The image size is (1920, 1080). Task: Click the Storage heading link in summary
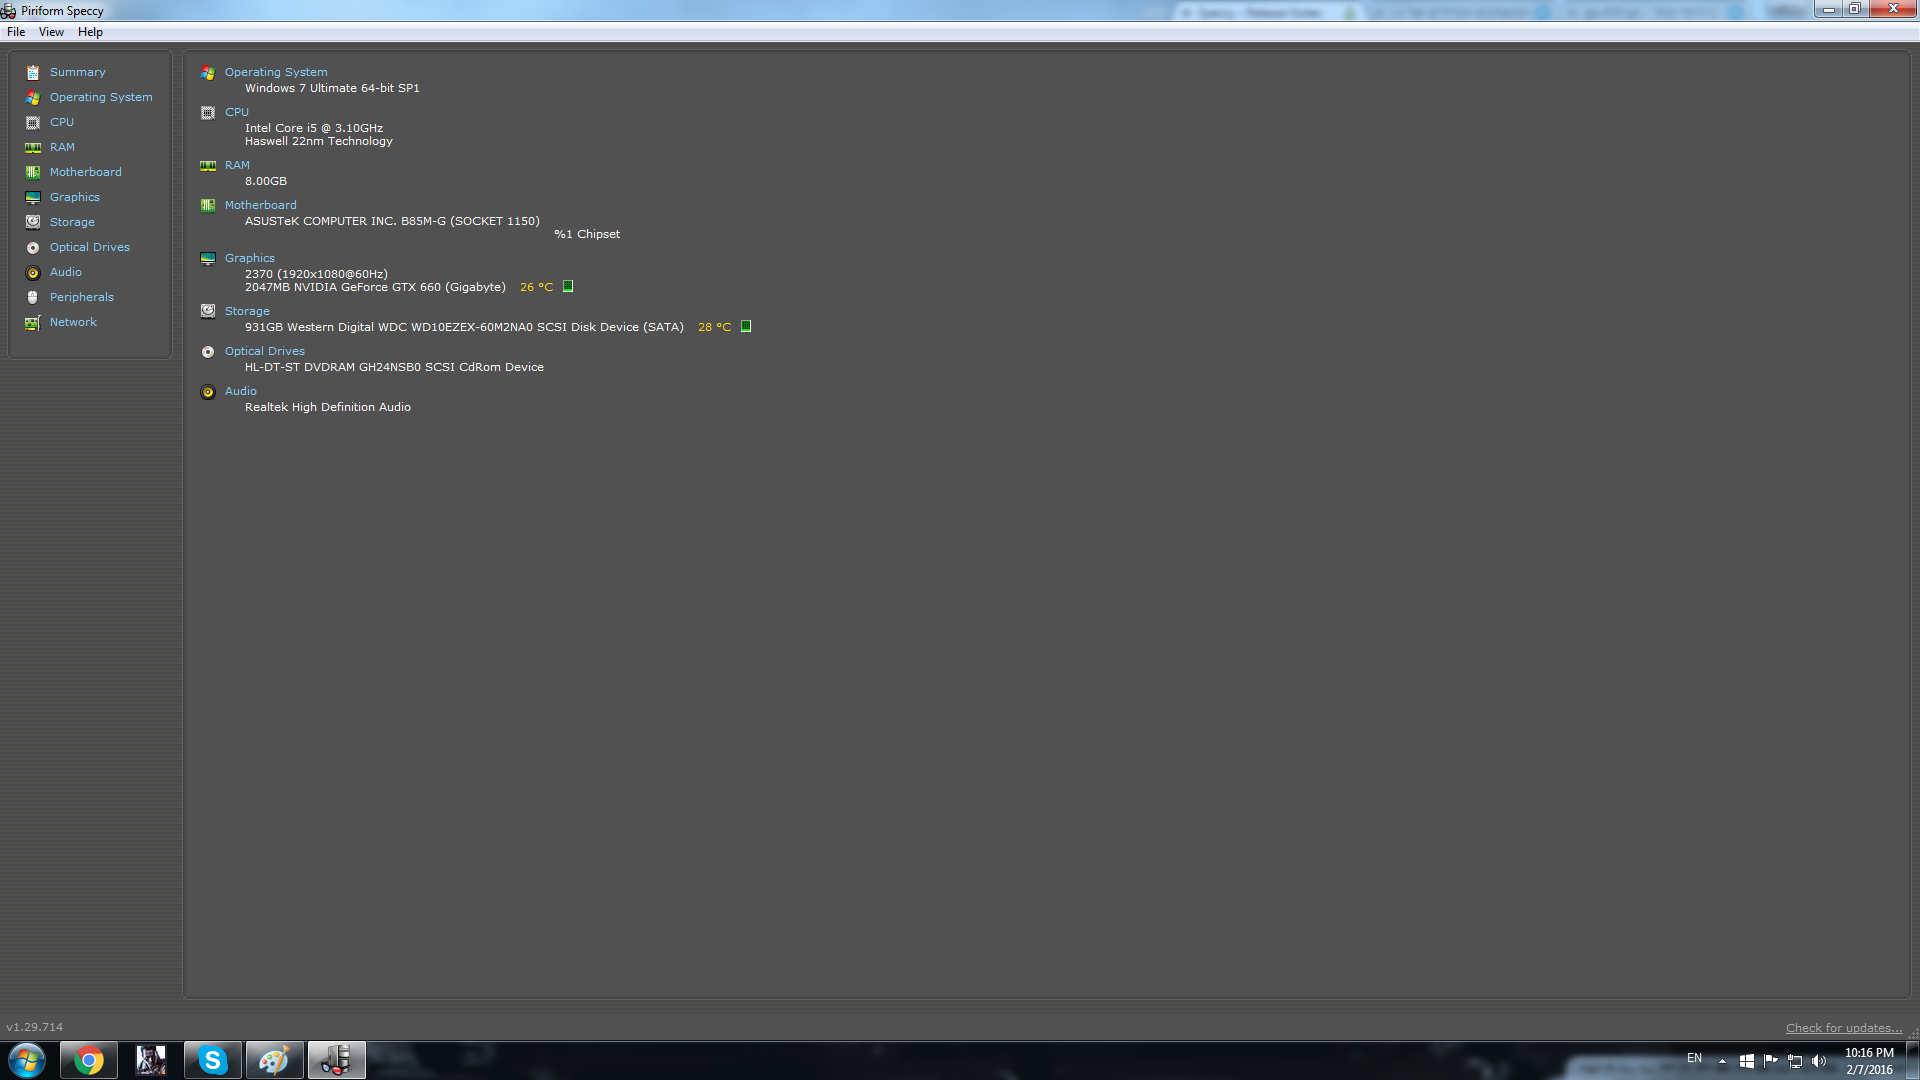point(247,311)
